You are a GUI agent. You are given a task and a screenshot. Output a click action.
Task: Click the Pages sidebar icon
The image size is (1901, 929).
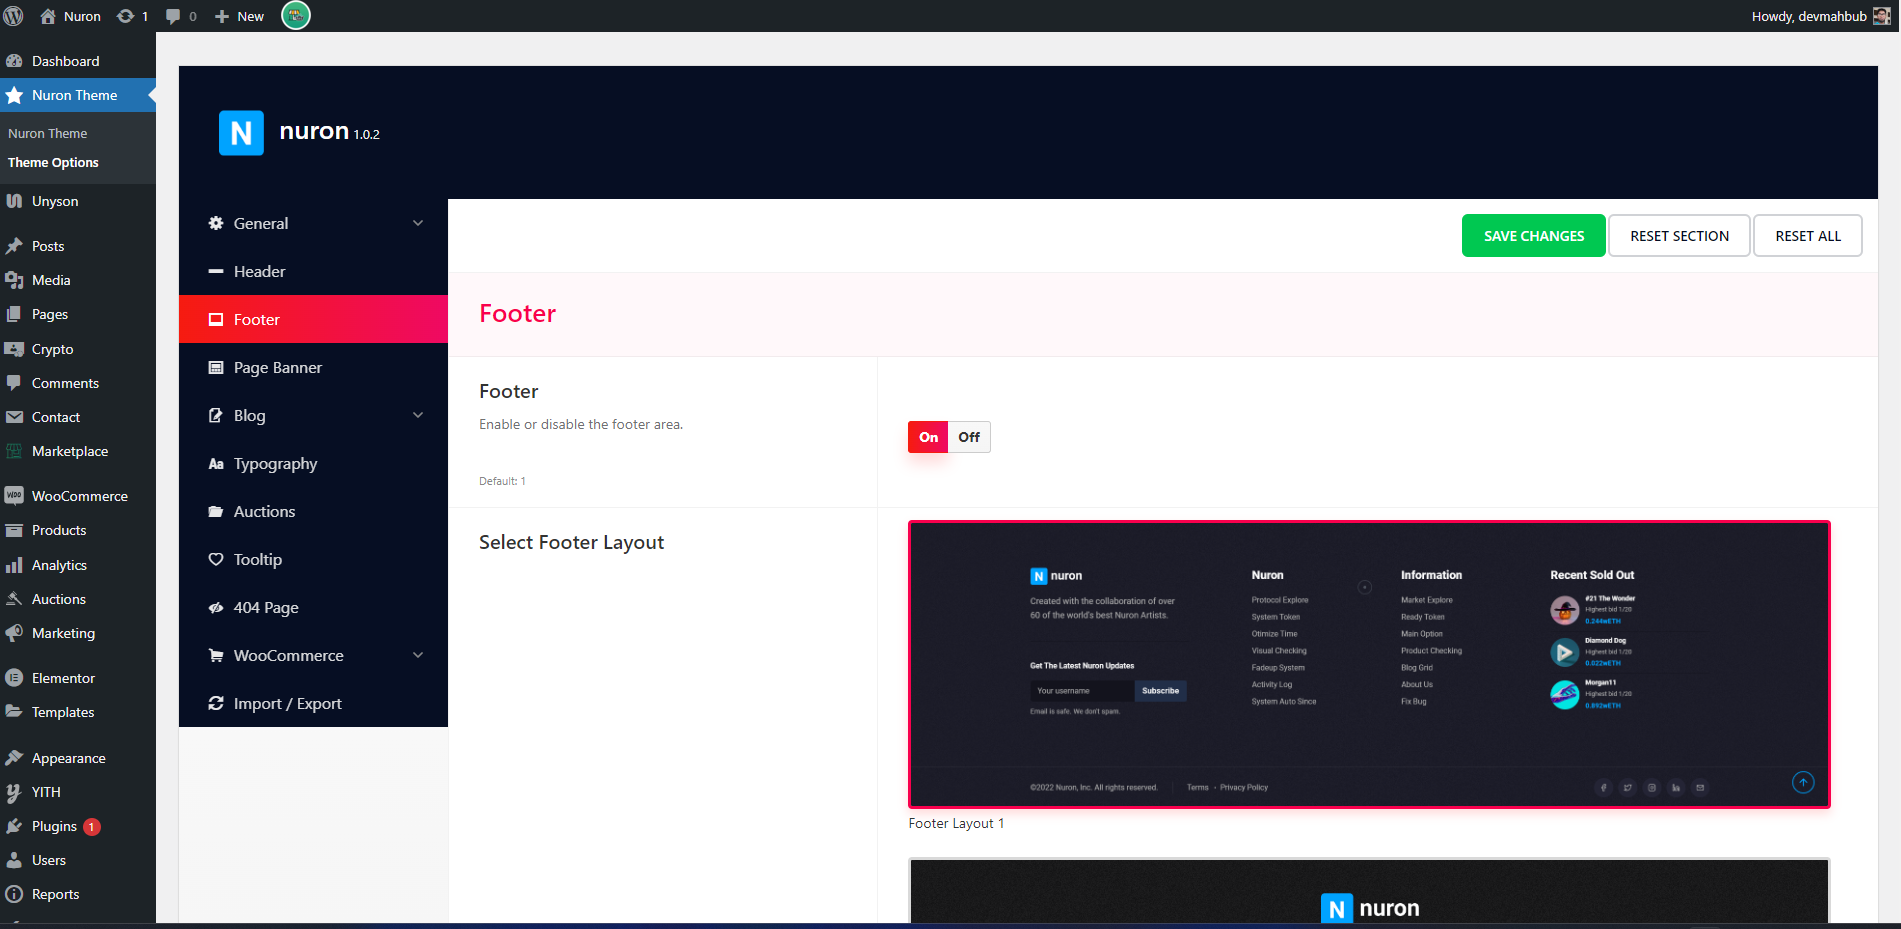(14, 314)
